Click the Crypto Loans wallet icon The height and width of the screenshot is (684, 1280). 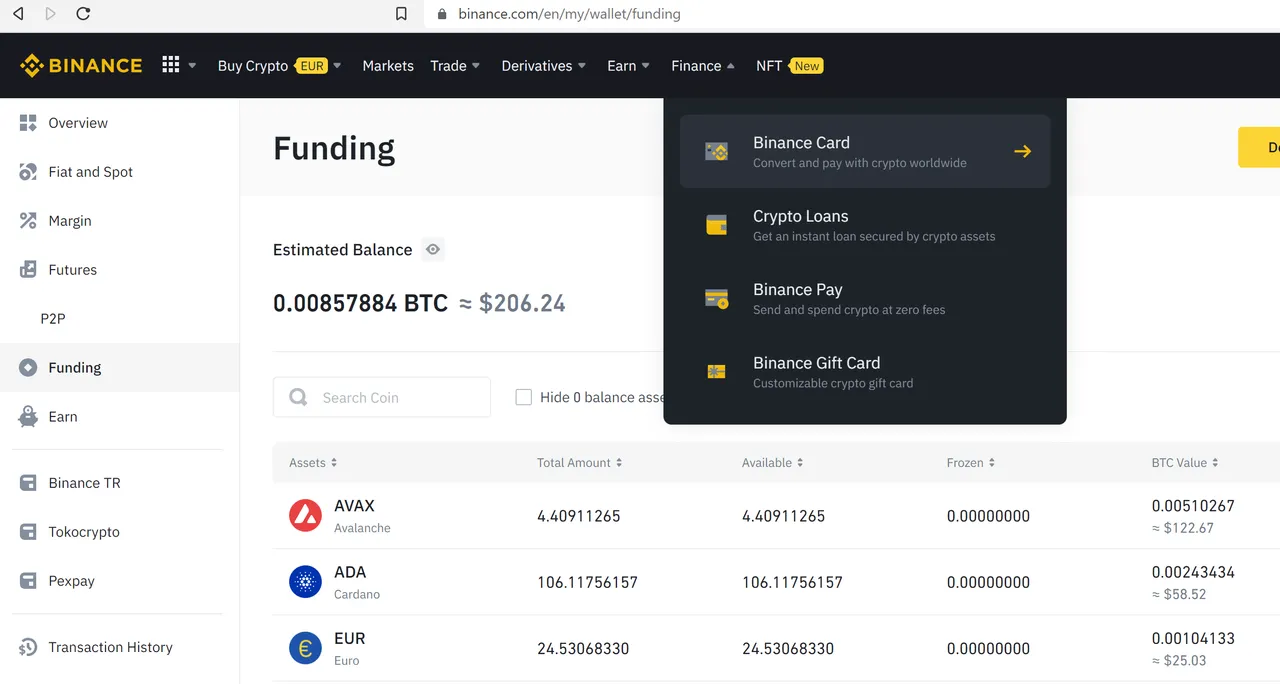point(716,225)
